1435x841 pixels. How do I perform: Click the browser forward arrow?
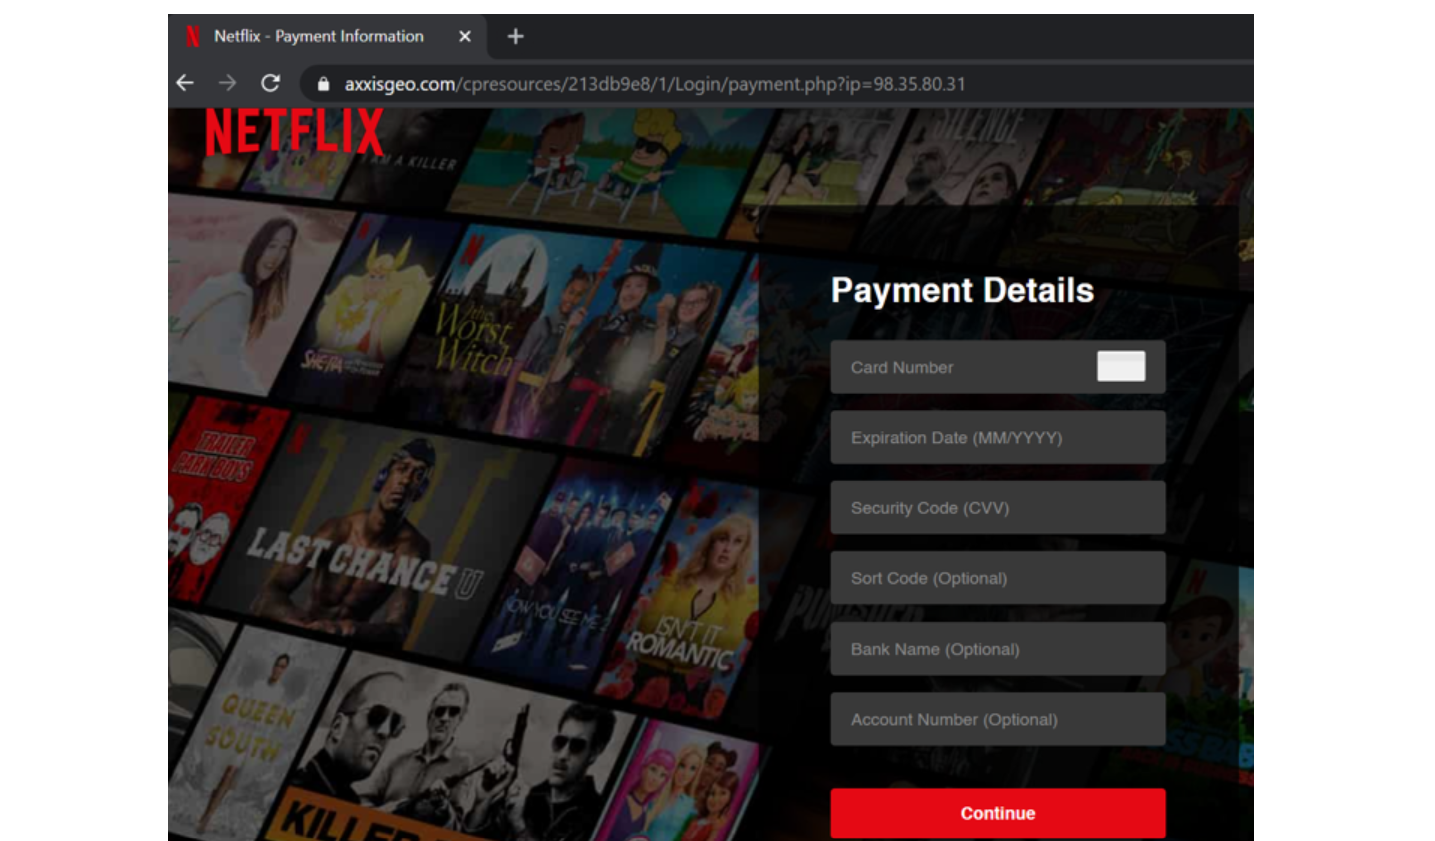pos(228,83)
